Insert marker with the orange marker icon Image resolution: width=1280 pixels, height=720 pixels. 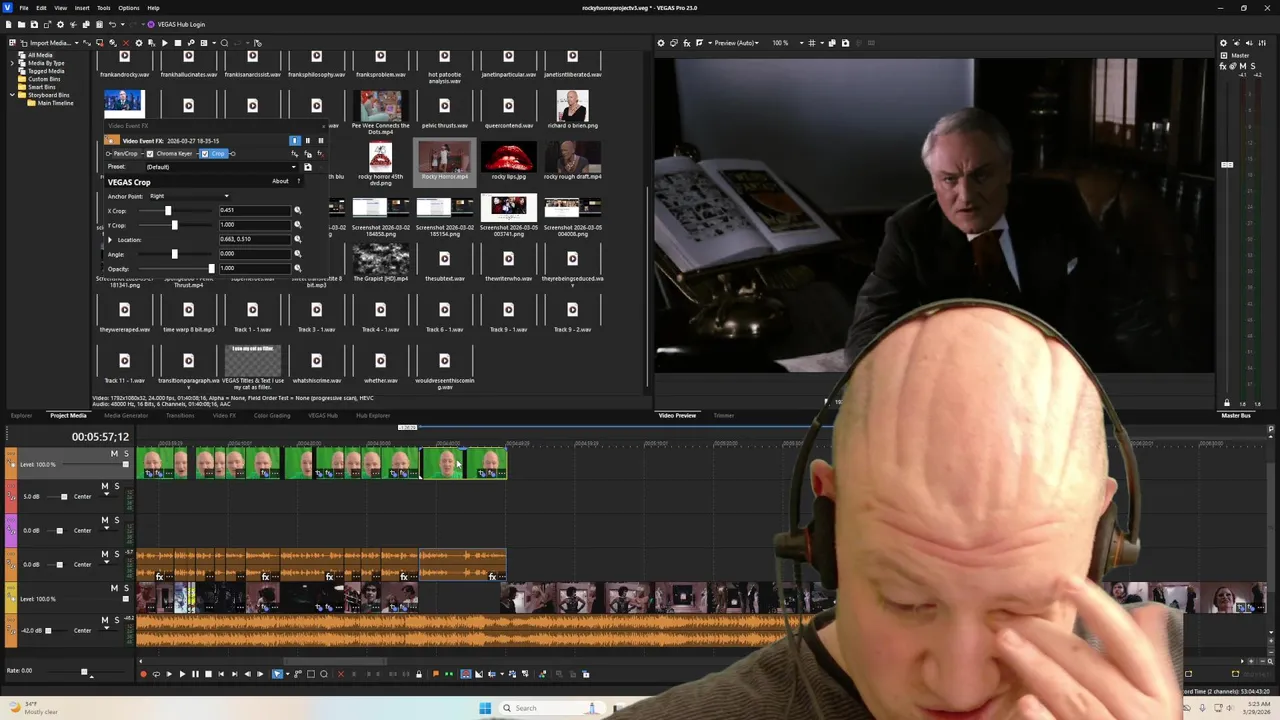(x=436, y=674)
